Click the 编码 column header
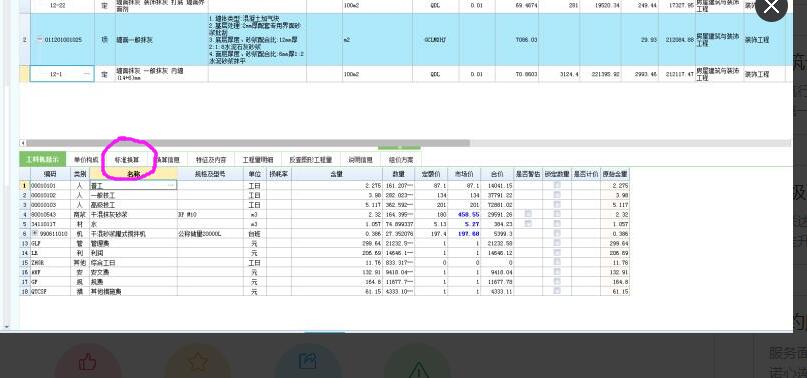Viewport: 807px width, 378px height. 50,175
